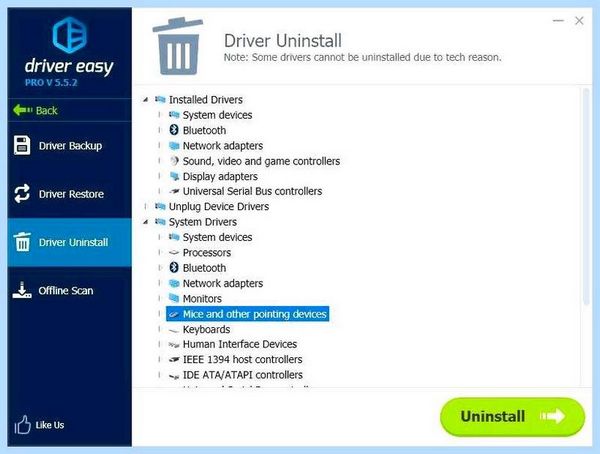Expand the Unplug Device Drivers node

tap(145, 206)
